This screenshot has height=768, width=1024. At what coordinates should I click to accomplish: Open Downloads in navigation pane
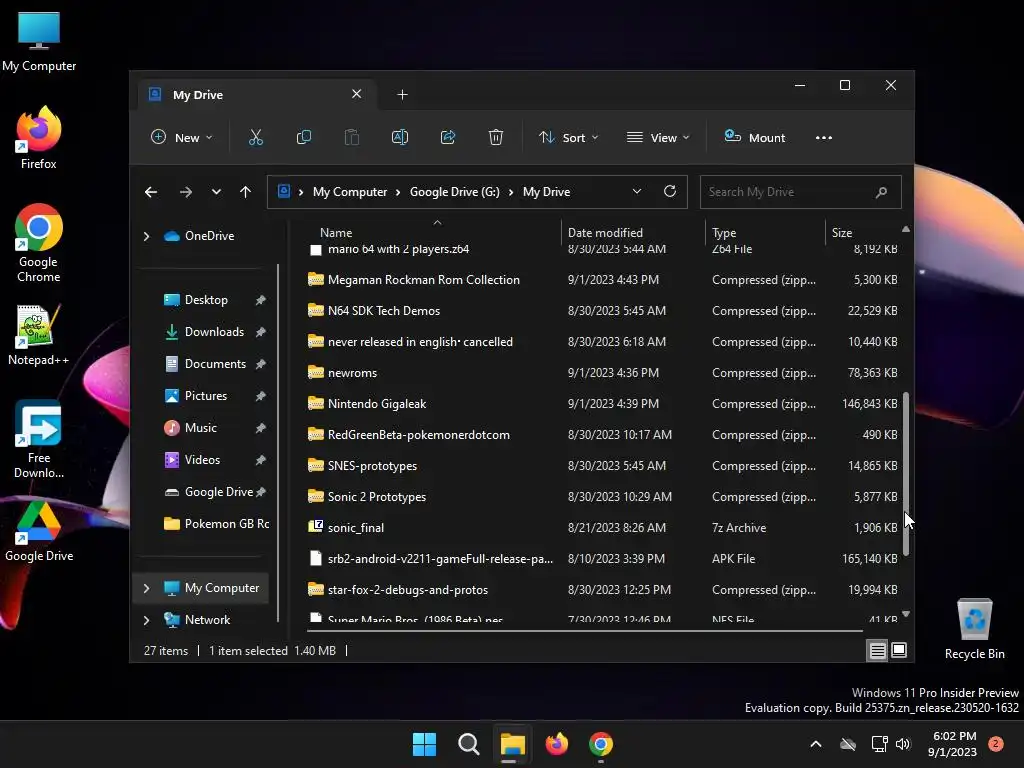click(214, 332)
